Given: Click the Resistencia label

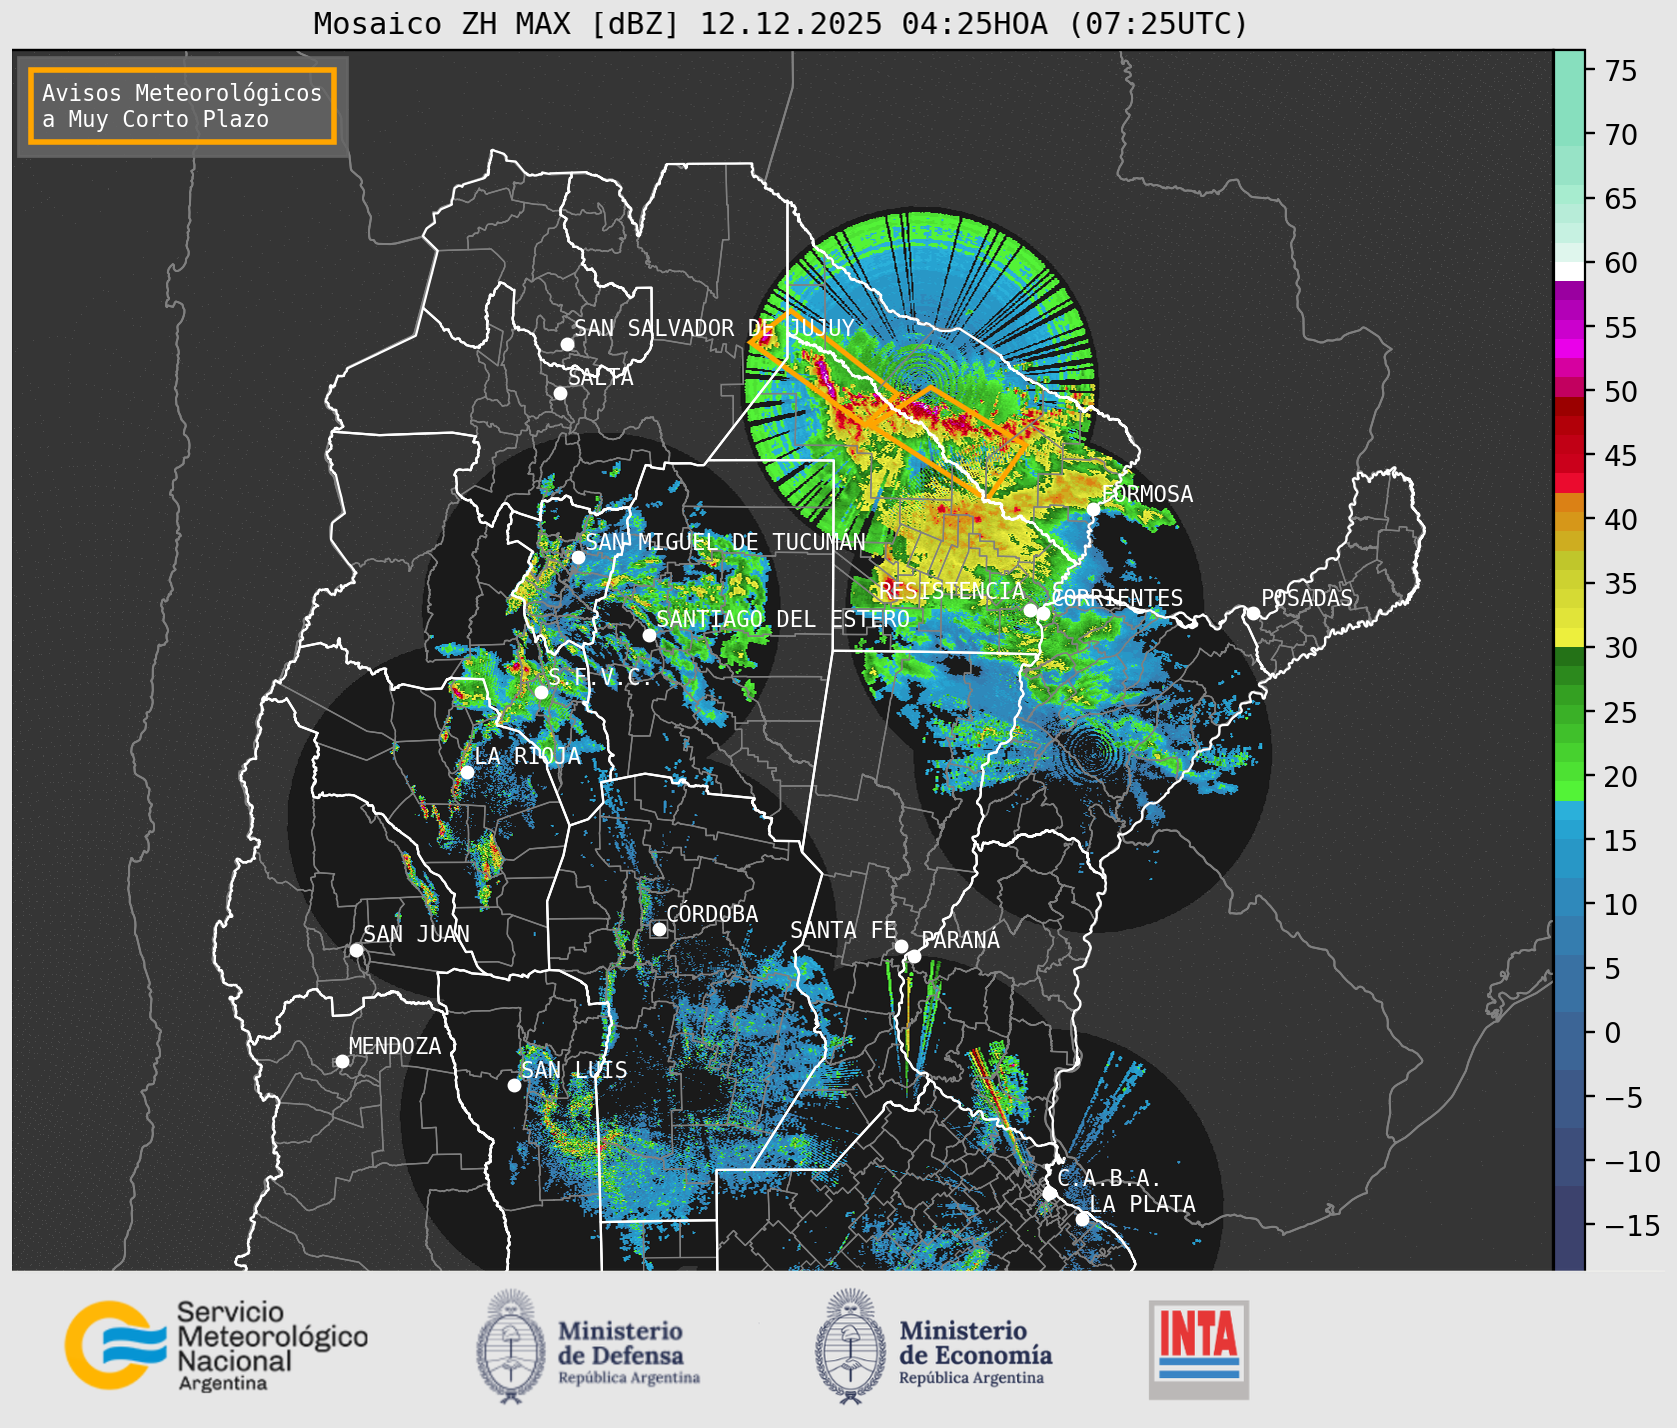Looking at the screenshot, I should click(951, 591).
